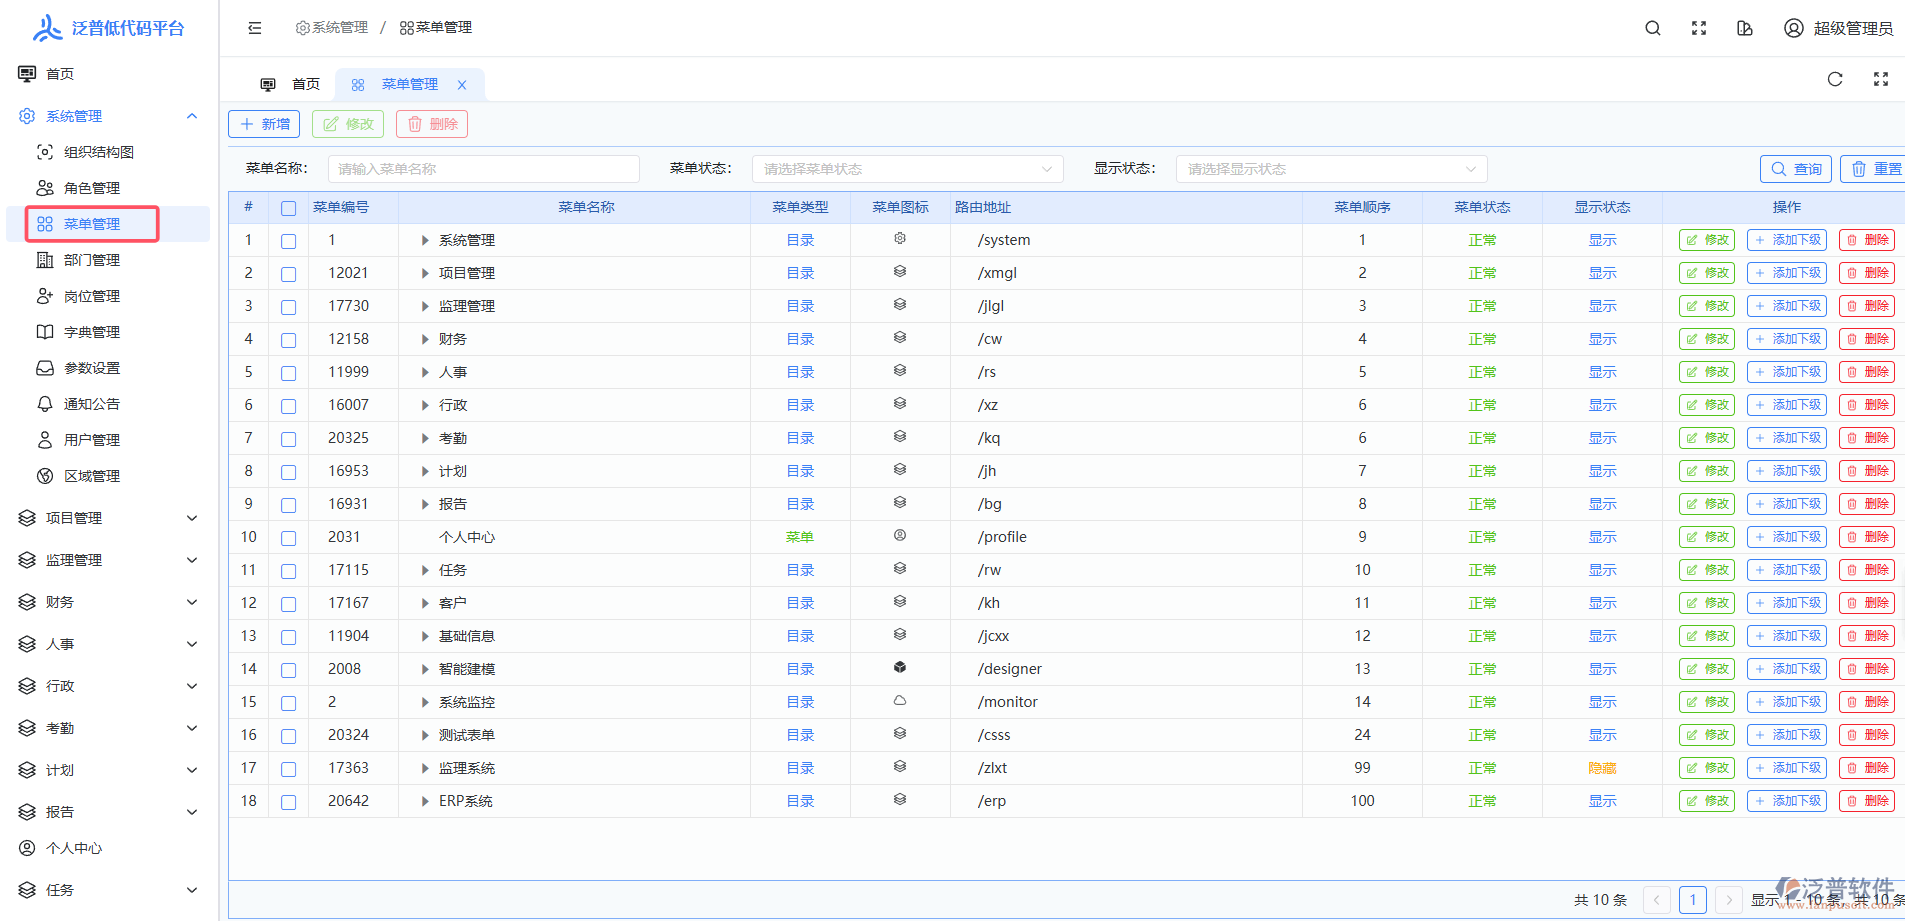Open 角色管理 in the sidebar

click(91, 188)
